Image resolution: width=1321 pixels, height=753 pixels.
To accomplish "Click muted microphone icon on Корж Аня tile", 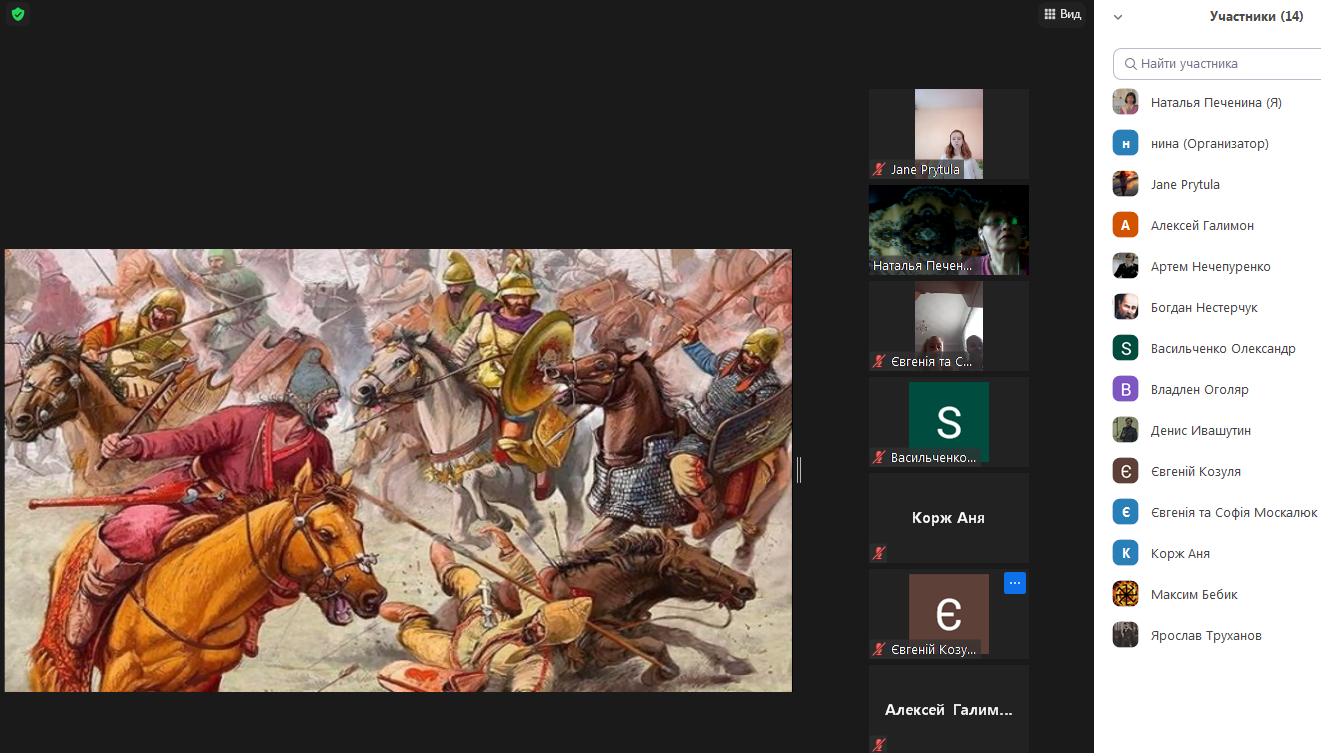I will tap(879, 553).
